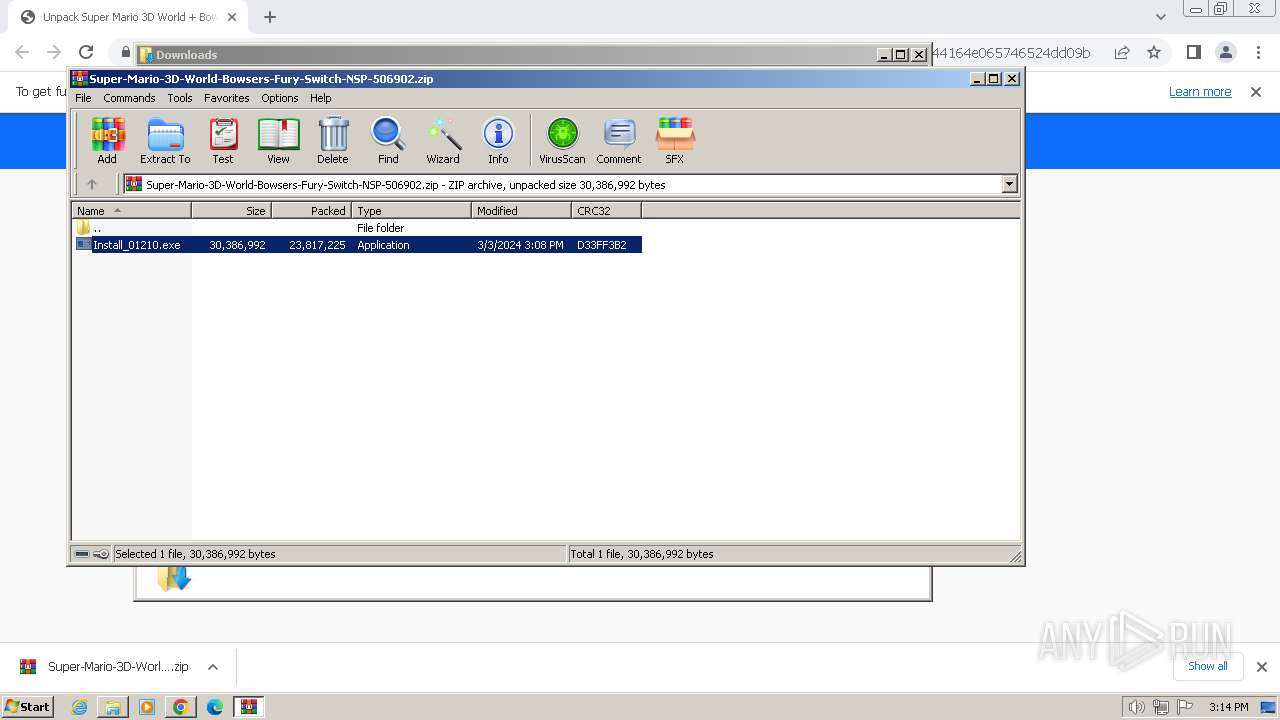Show archive Info
Screen dimensions: 1280x720
[498, 140]
